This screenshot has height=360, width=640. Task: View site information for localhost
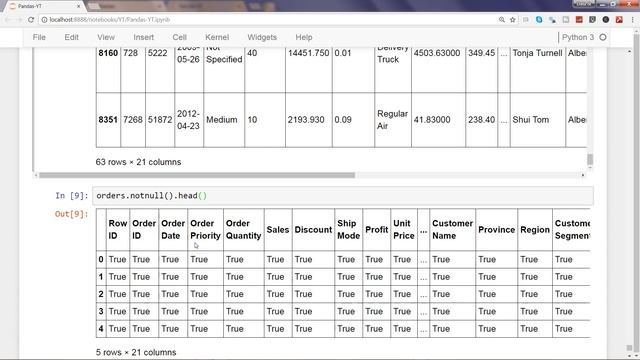pyautogui.click(x=44, y=20)
